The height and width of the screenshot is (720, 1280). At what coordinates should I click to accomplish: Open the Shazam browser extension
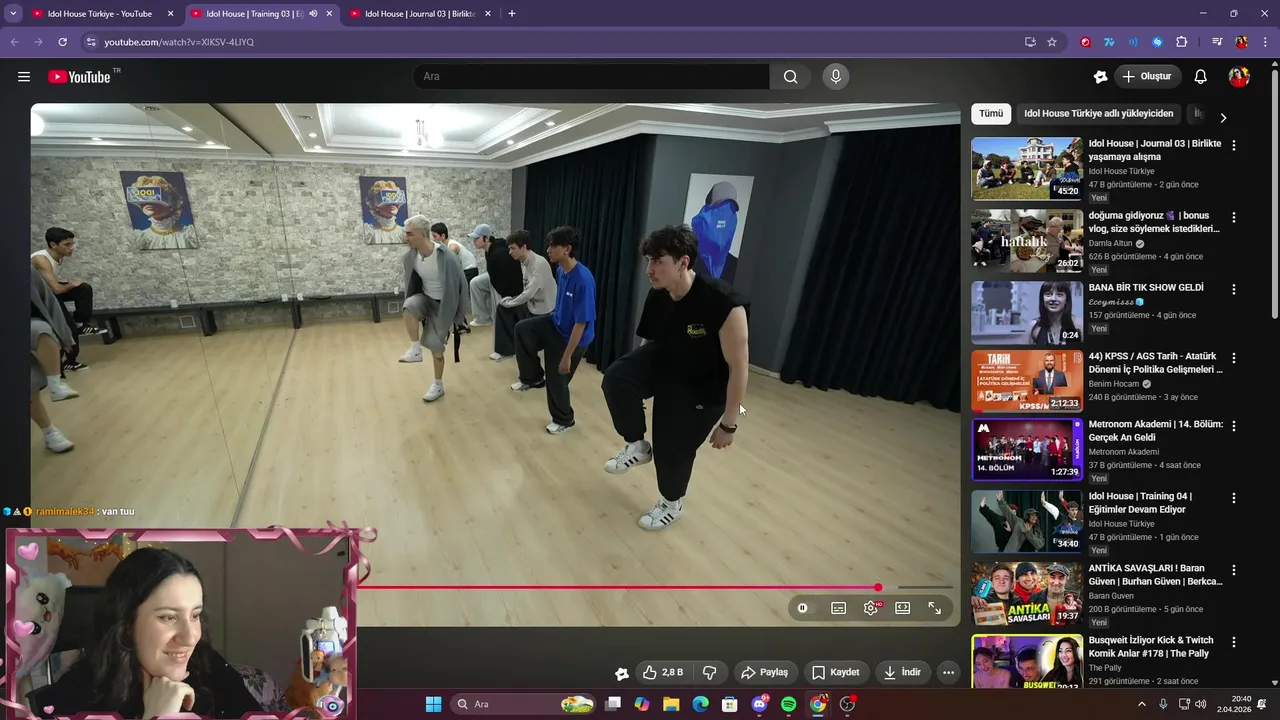pyautogui.click(x=1157, y=42)
